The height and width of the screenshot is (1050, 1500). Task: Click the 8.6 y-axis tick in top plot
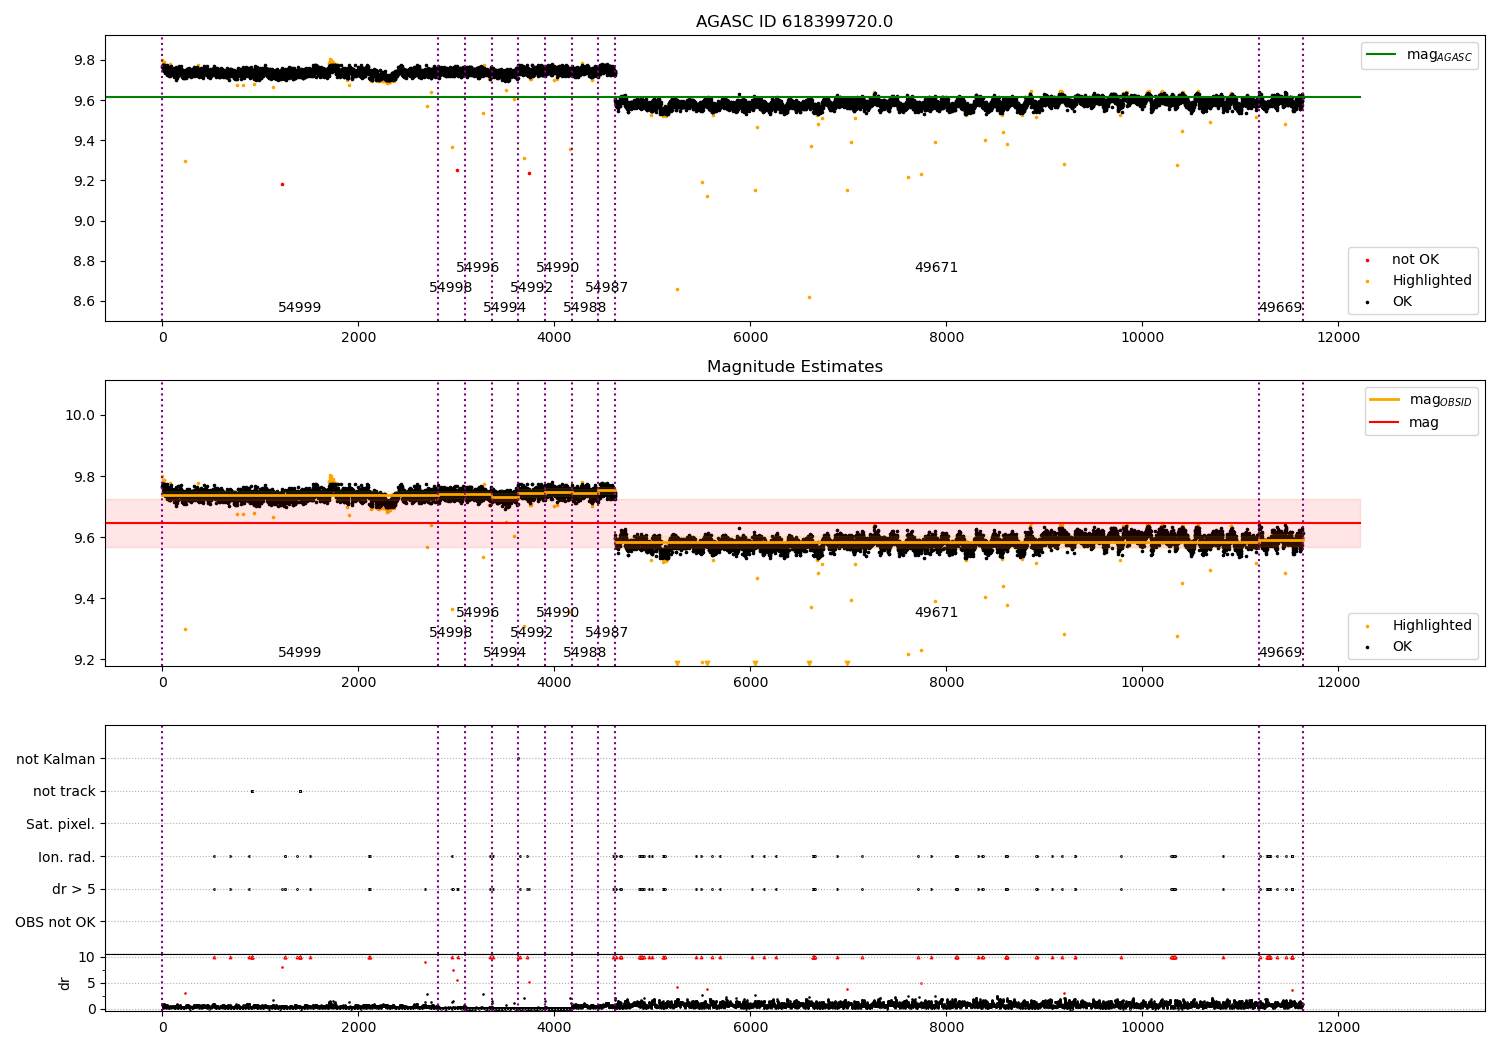pyautogui.click(x=84, y=302)
